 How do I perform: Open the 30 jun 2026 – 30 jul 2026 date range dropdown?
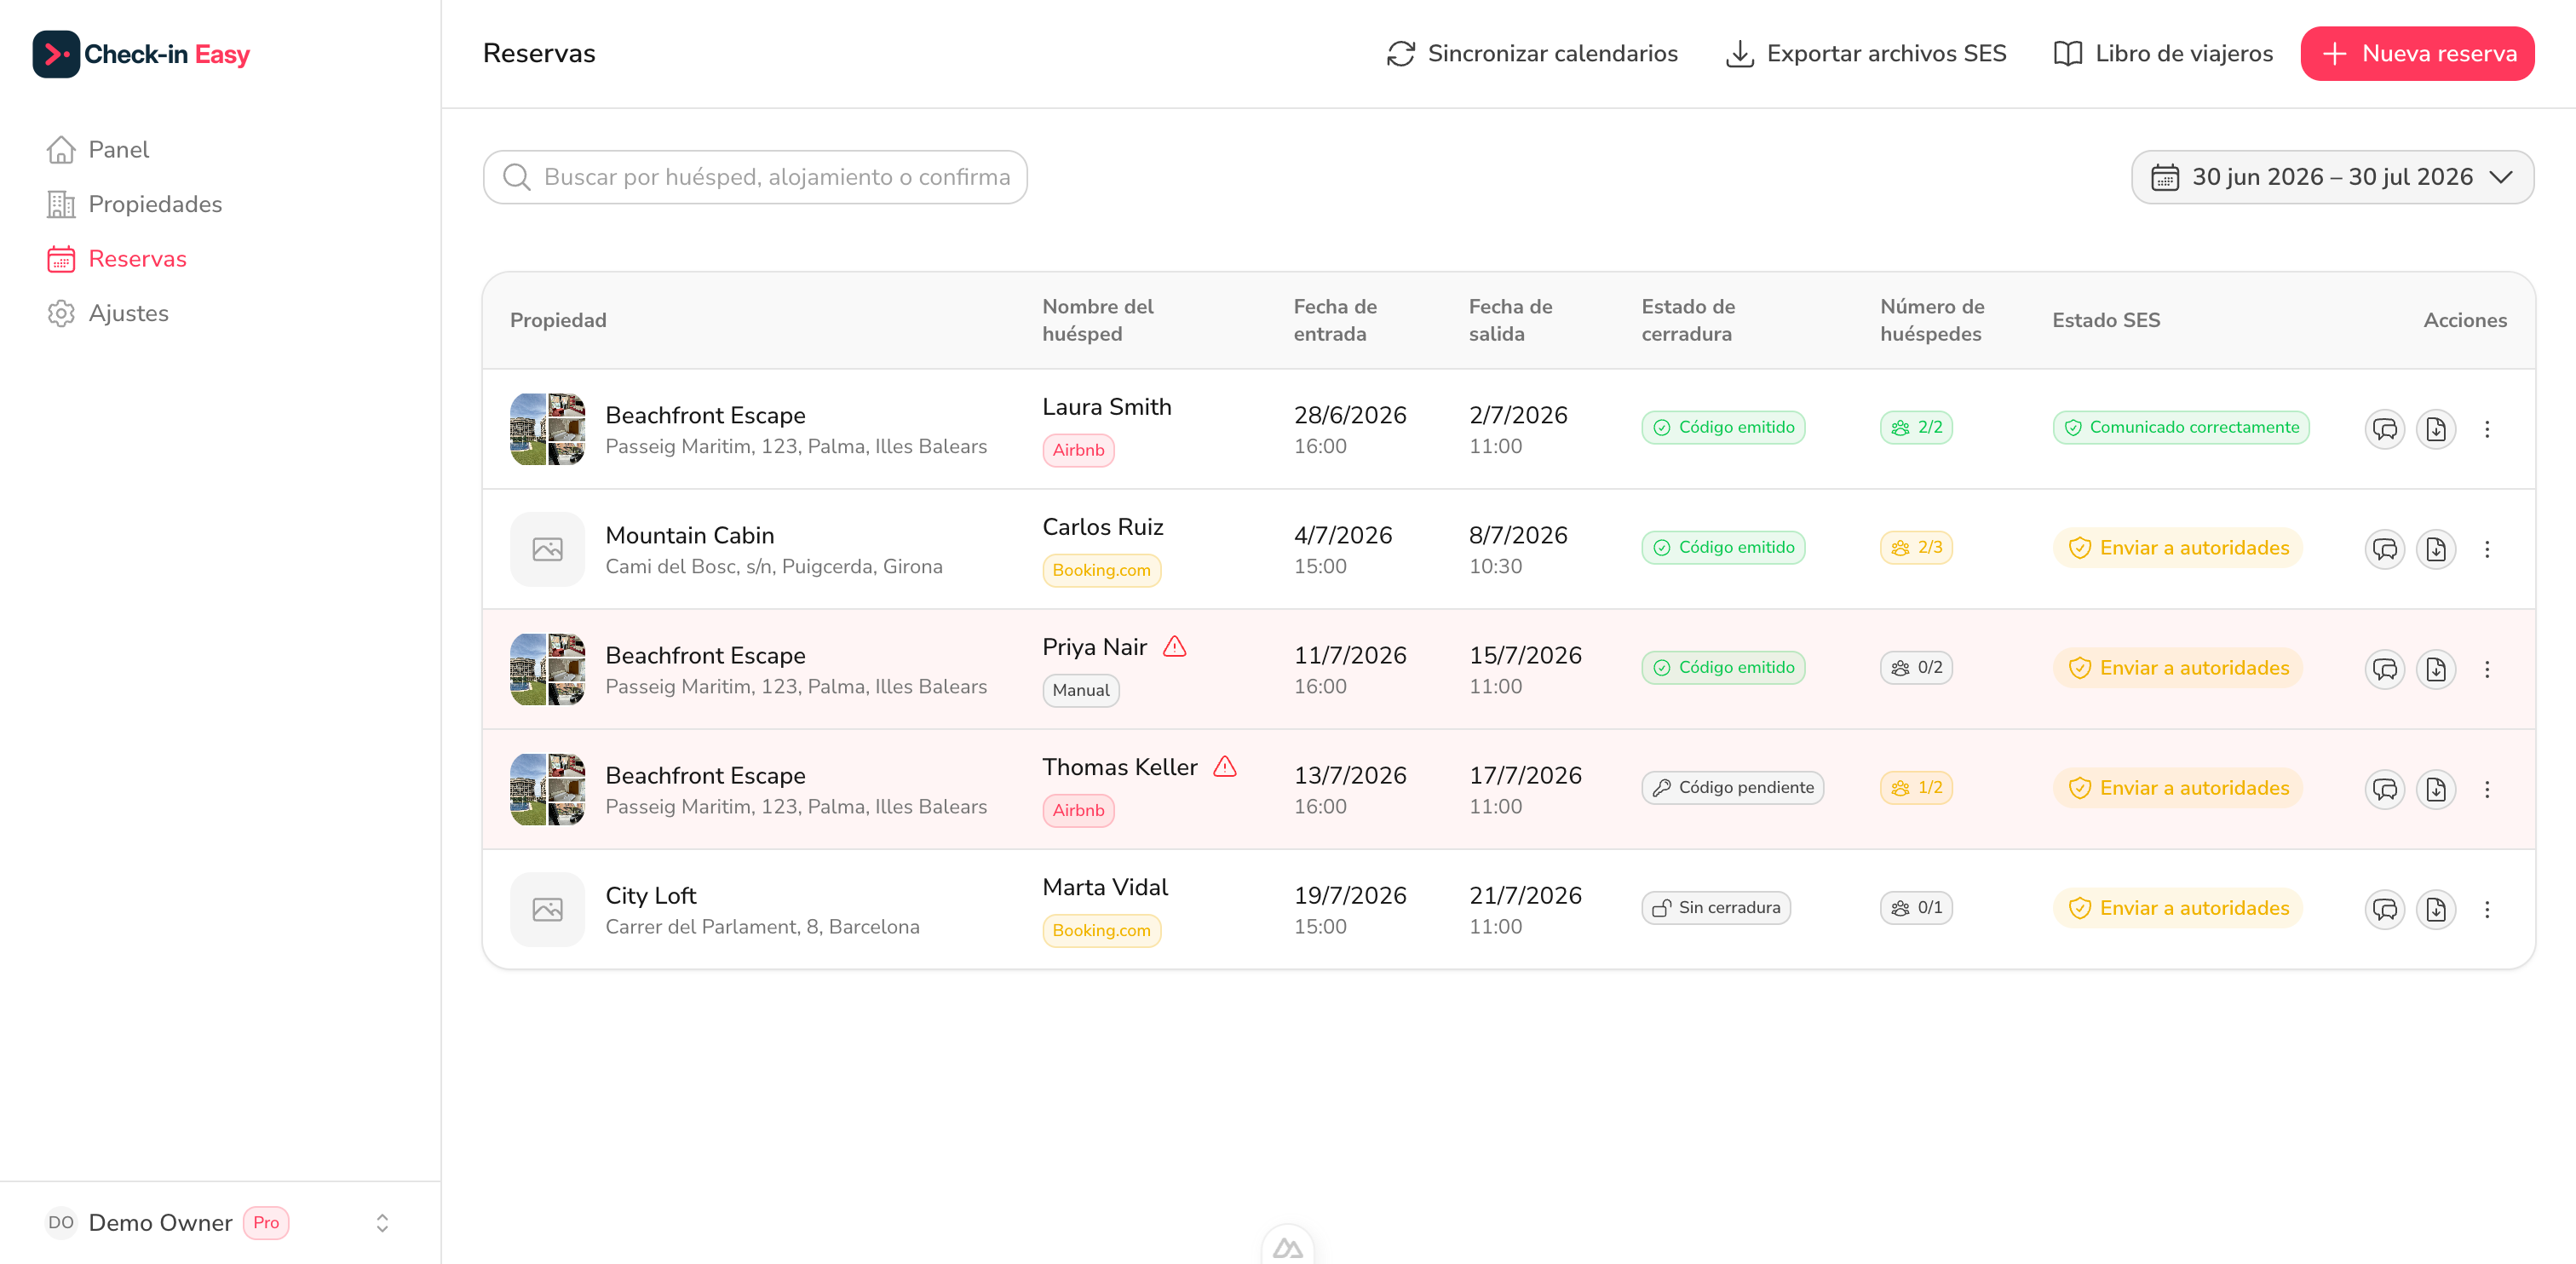click(2332, 177)
